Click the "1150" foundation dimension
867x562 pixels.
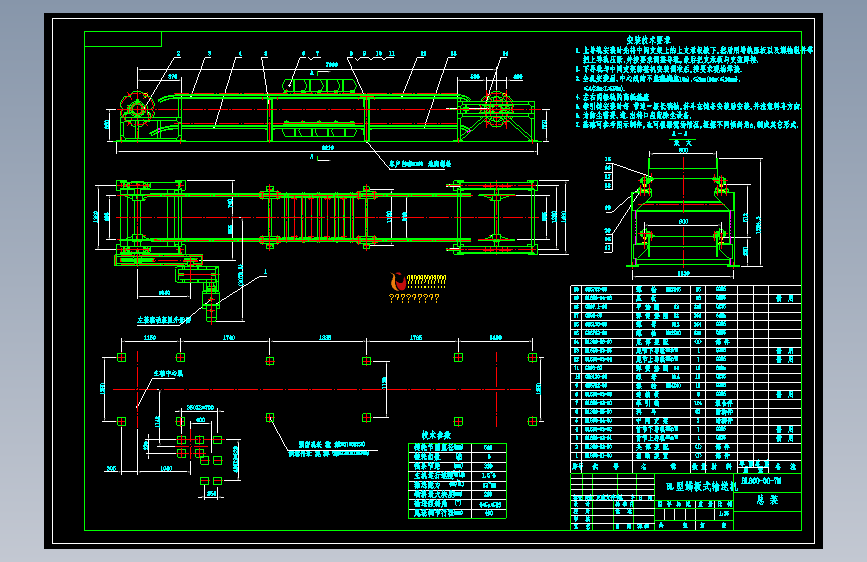[150, 337]
